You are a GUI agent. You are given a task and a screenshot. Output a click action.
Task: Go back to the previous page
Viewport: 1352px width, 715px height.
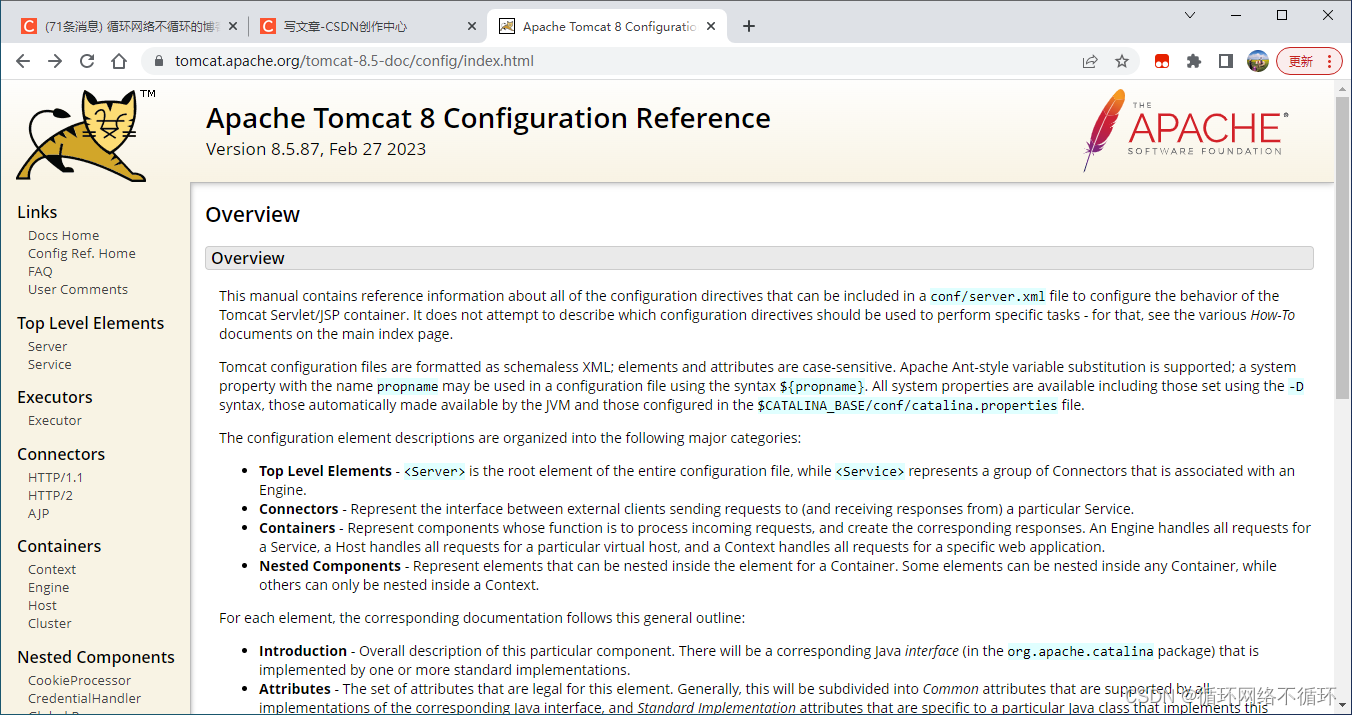coord(23,61)
